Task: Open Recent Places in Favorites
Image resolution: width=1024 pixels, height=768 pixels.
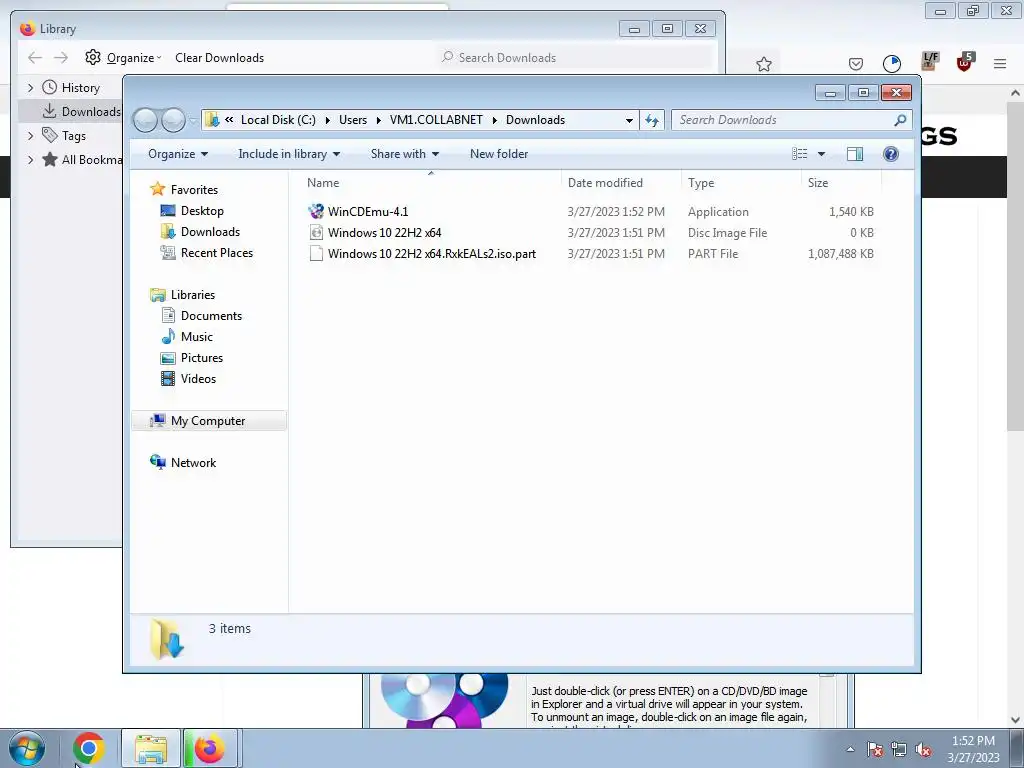Action: (x=216, y=253)
